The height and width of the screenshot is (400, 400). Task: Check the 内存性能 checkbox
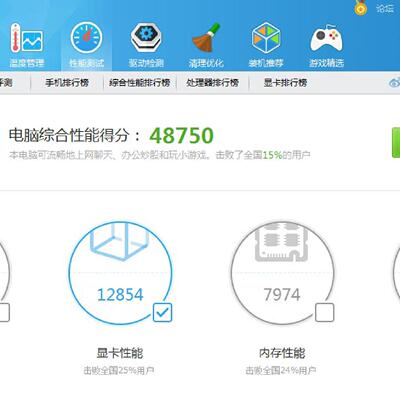point(324,312)
